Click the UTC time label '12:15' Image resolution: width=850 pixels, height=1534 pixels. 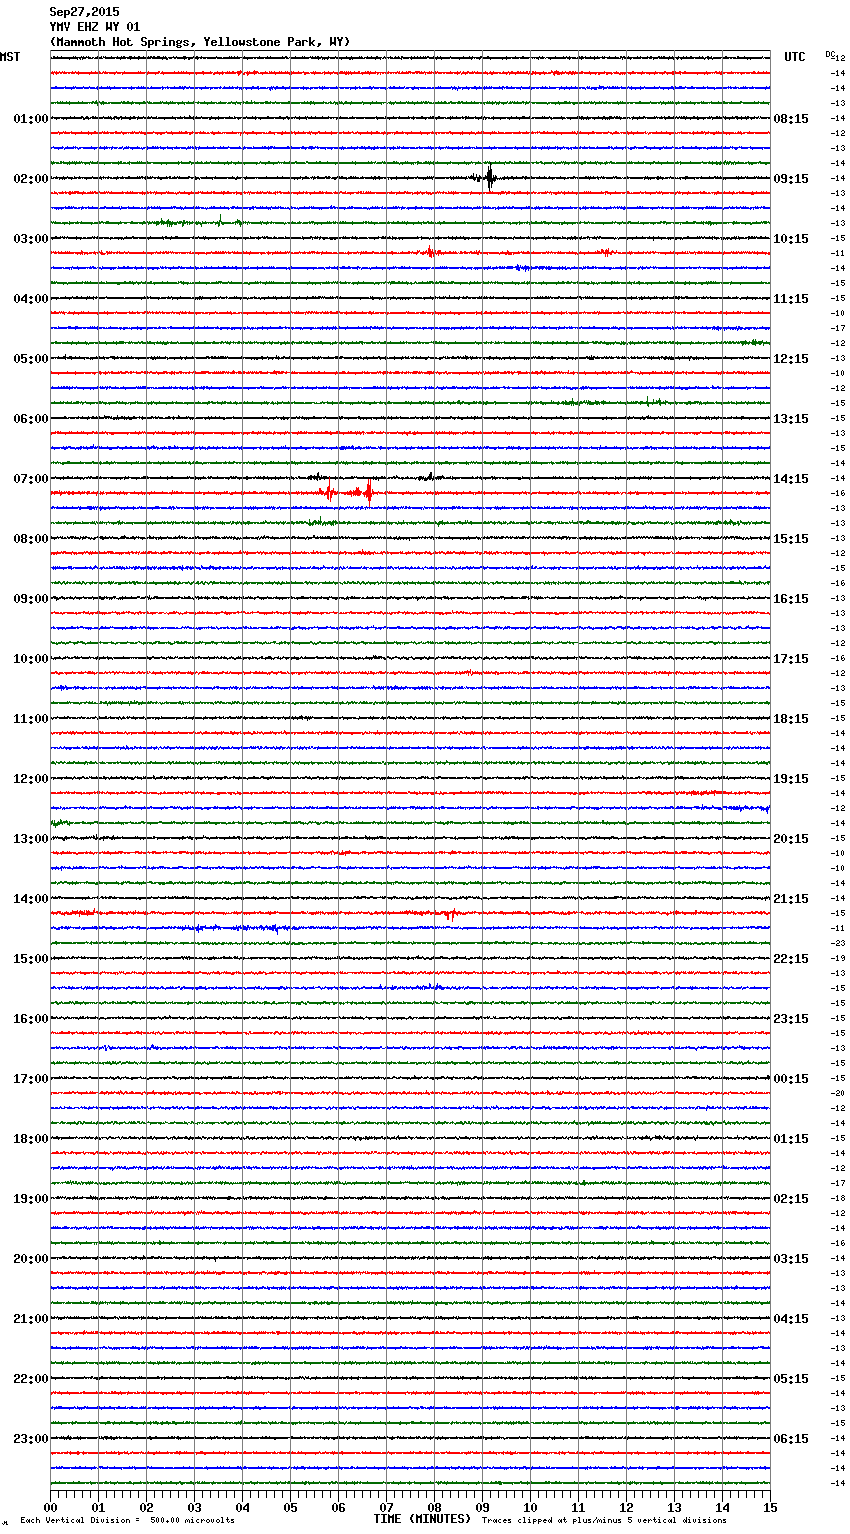[791, 359]
